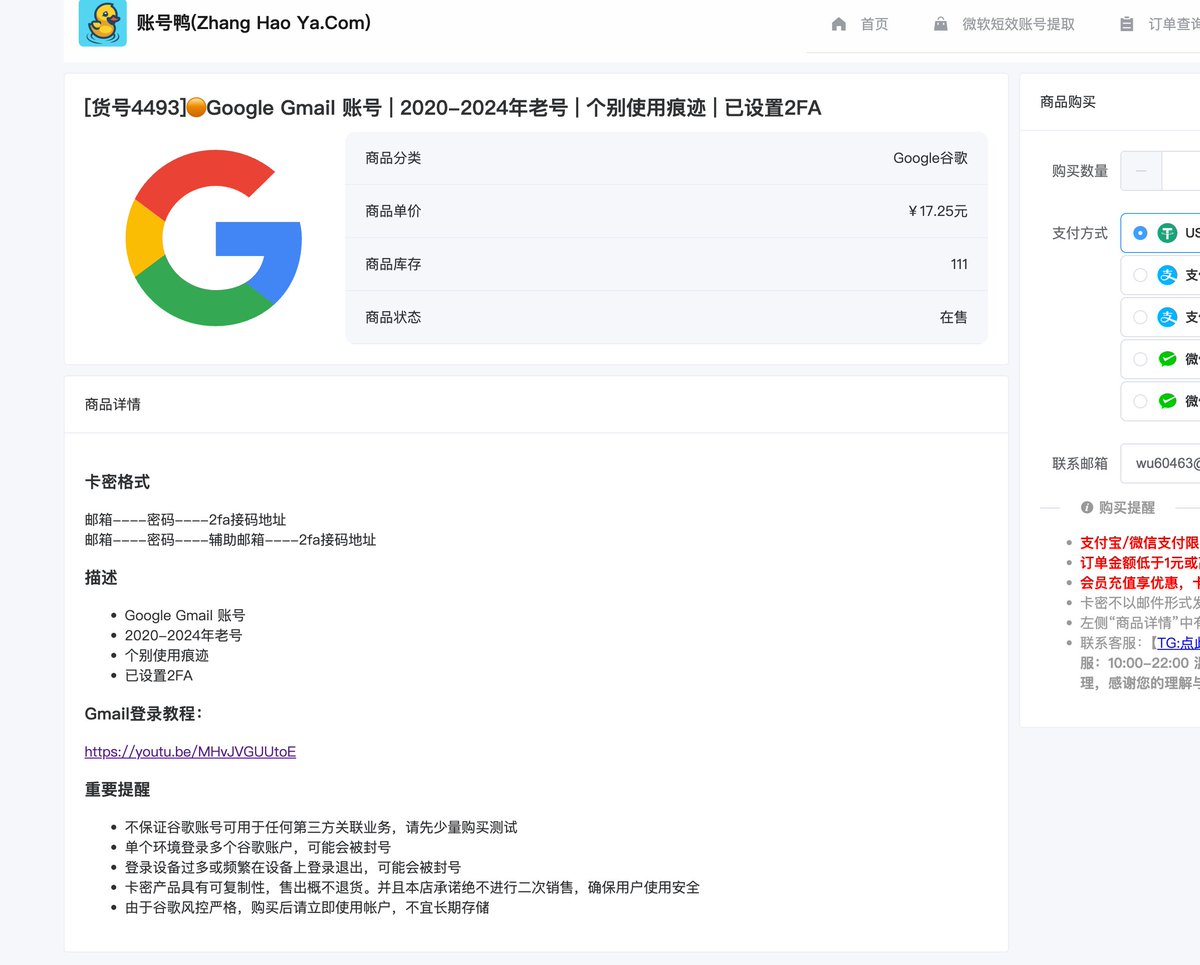
Task: Click the ￥17.25元 price value
Action: [x=938, y=211]
